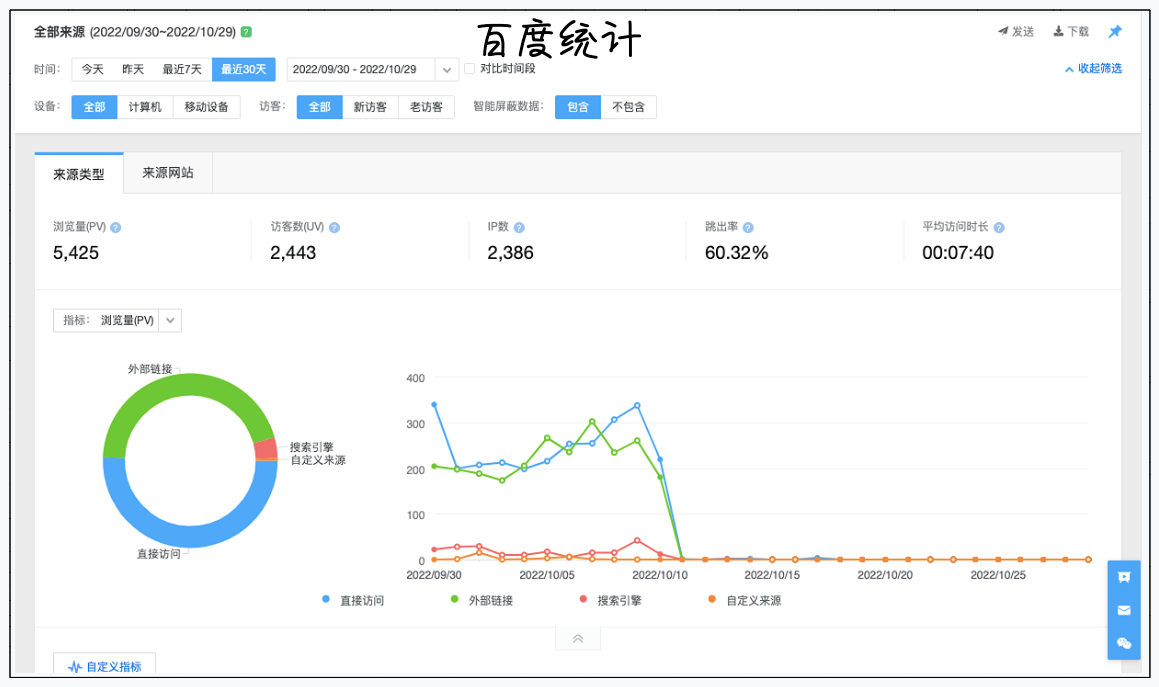The height and width of the screenshot is (687, 1159).
Task: Click the 自定义指标 button
Action: point(104,663)
